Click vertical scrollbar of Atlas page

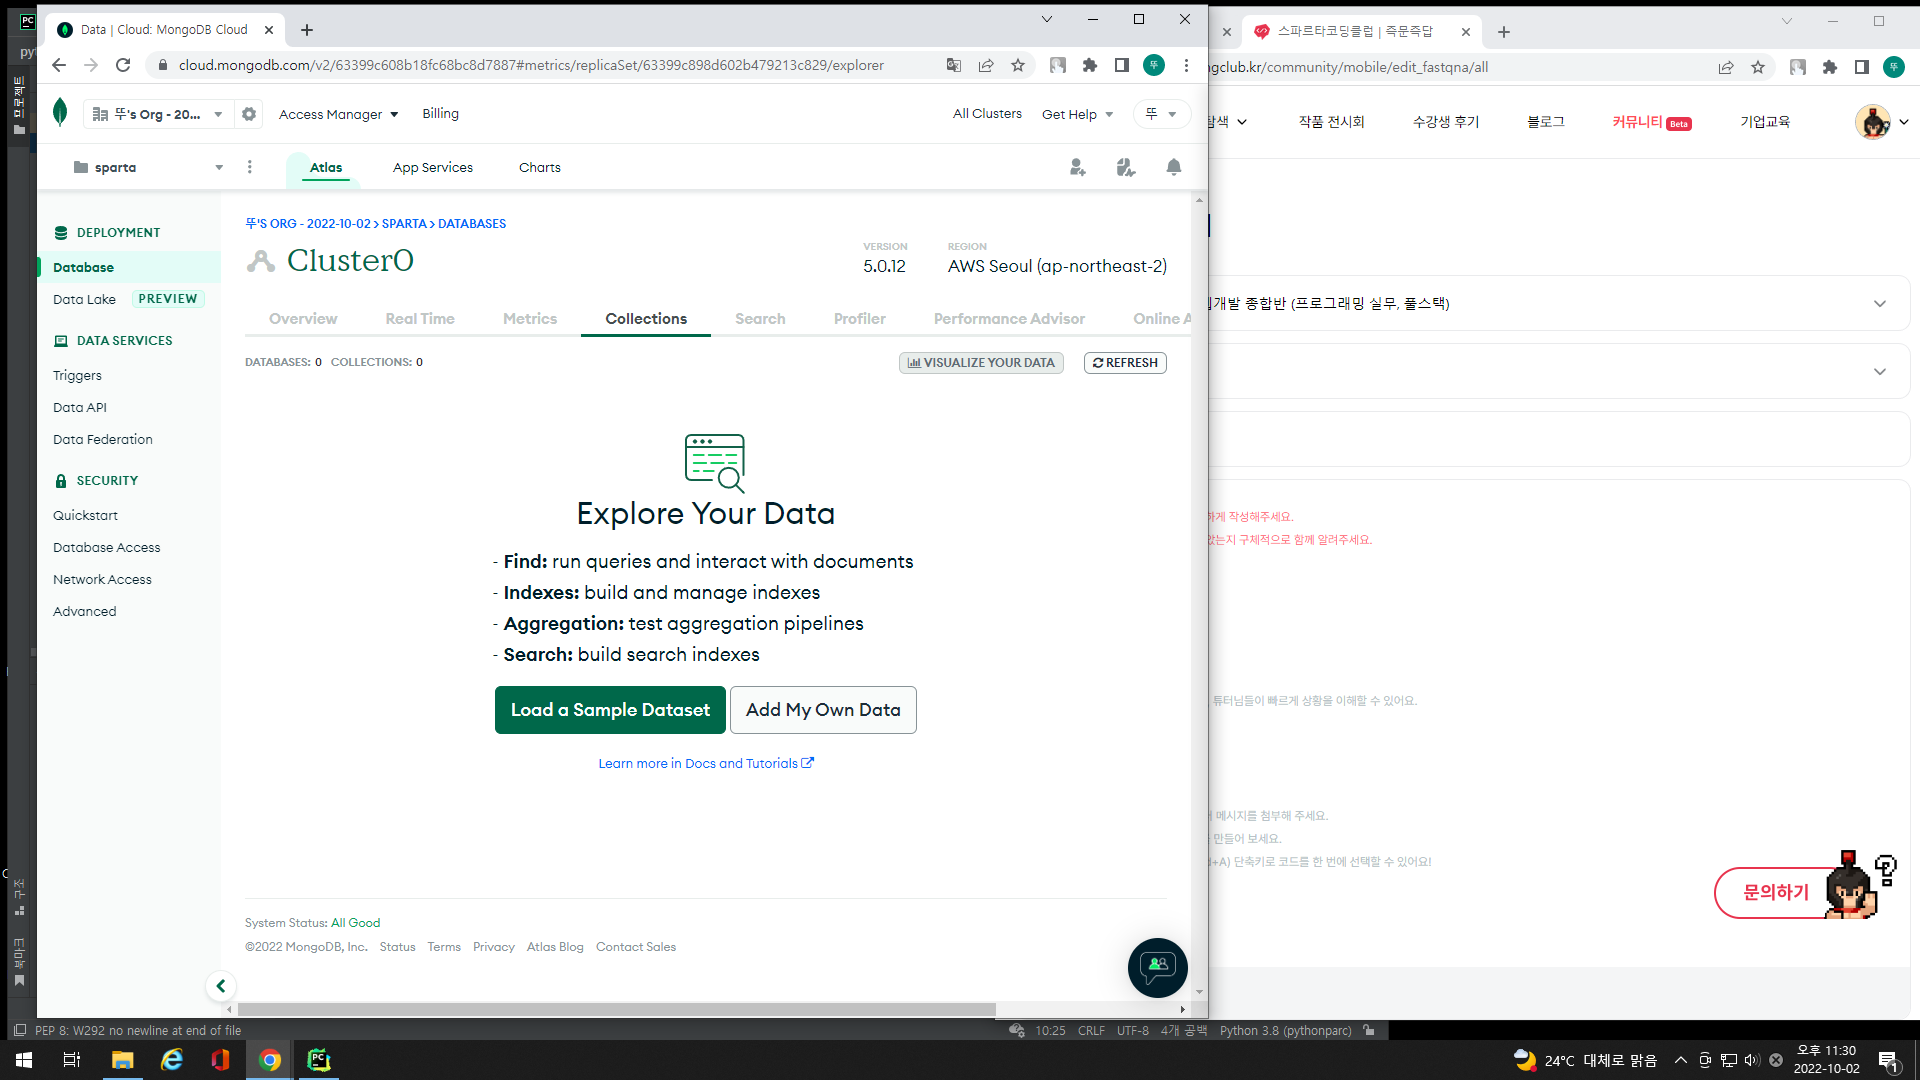[x=1199, y=595]
